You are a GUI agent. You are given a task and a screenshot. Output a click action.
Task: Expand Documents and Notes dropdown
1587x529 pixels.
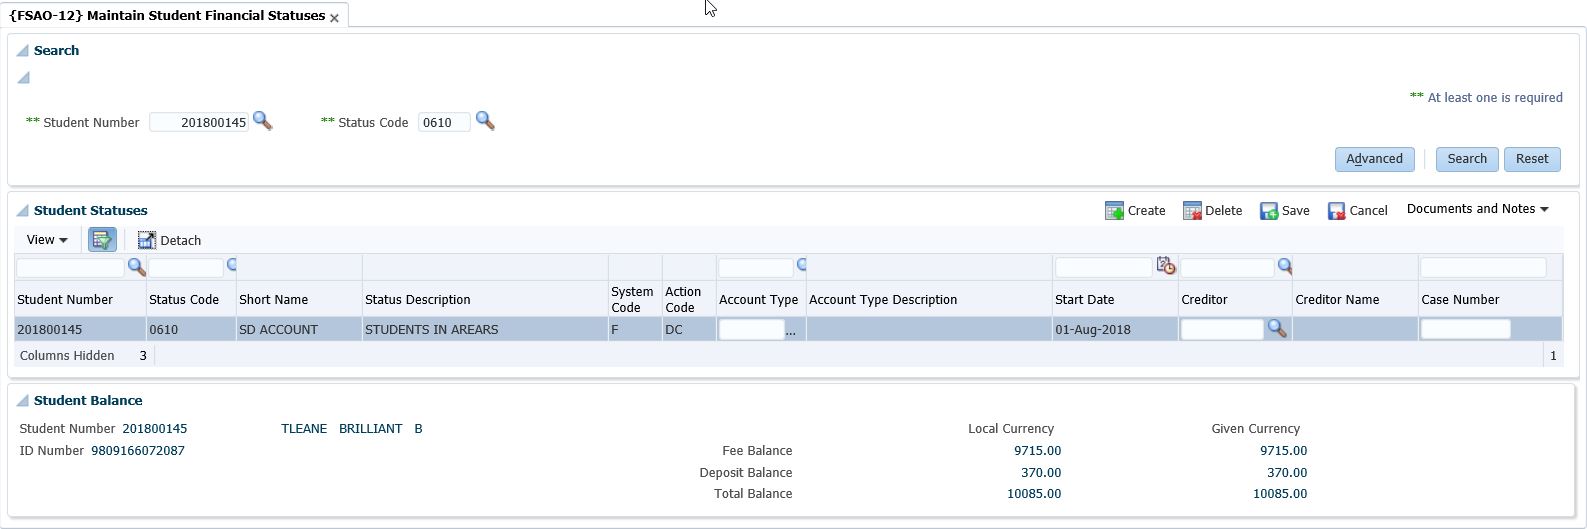point(1477,209)
